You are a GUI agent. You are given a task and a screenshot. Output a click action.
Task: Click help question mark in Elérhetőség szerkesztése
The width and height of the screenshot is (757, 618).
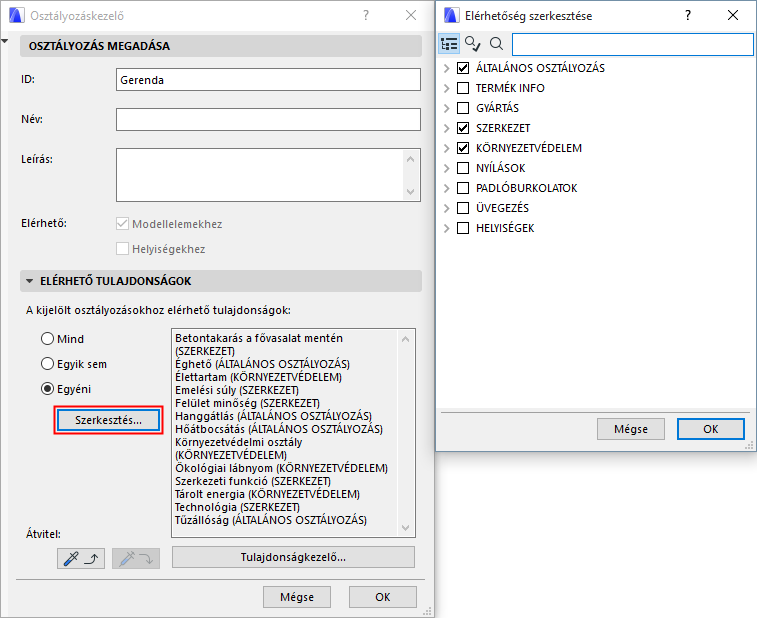[687, 15]
